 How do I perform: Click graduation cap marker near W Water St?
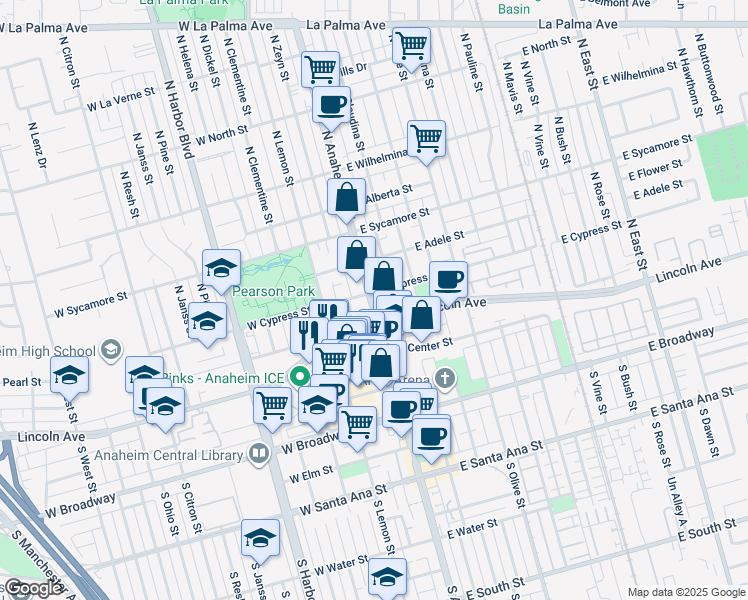tap(387, 578)
